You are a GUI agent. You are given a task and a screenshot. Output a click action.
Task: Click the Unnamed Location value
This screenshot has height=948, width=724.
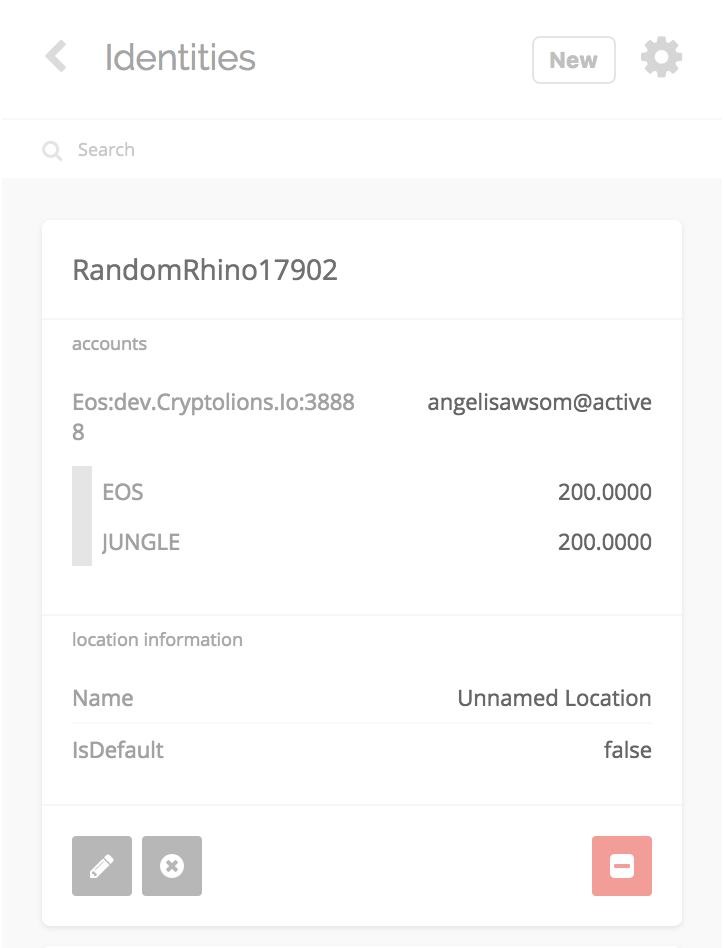click(554, 698)
